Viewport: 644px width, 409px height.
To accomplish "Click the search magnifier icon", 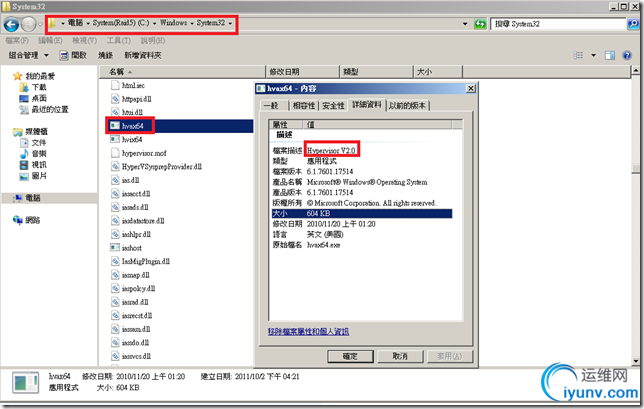I will point(633,24).
